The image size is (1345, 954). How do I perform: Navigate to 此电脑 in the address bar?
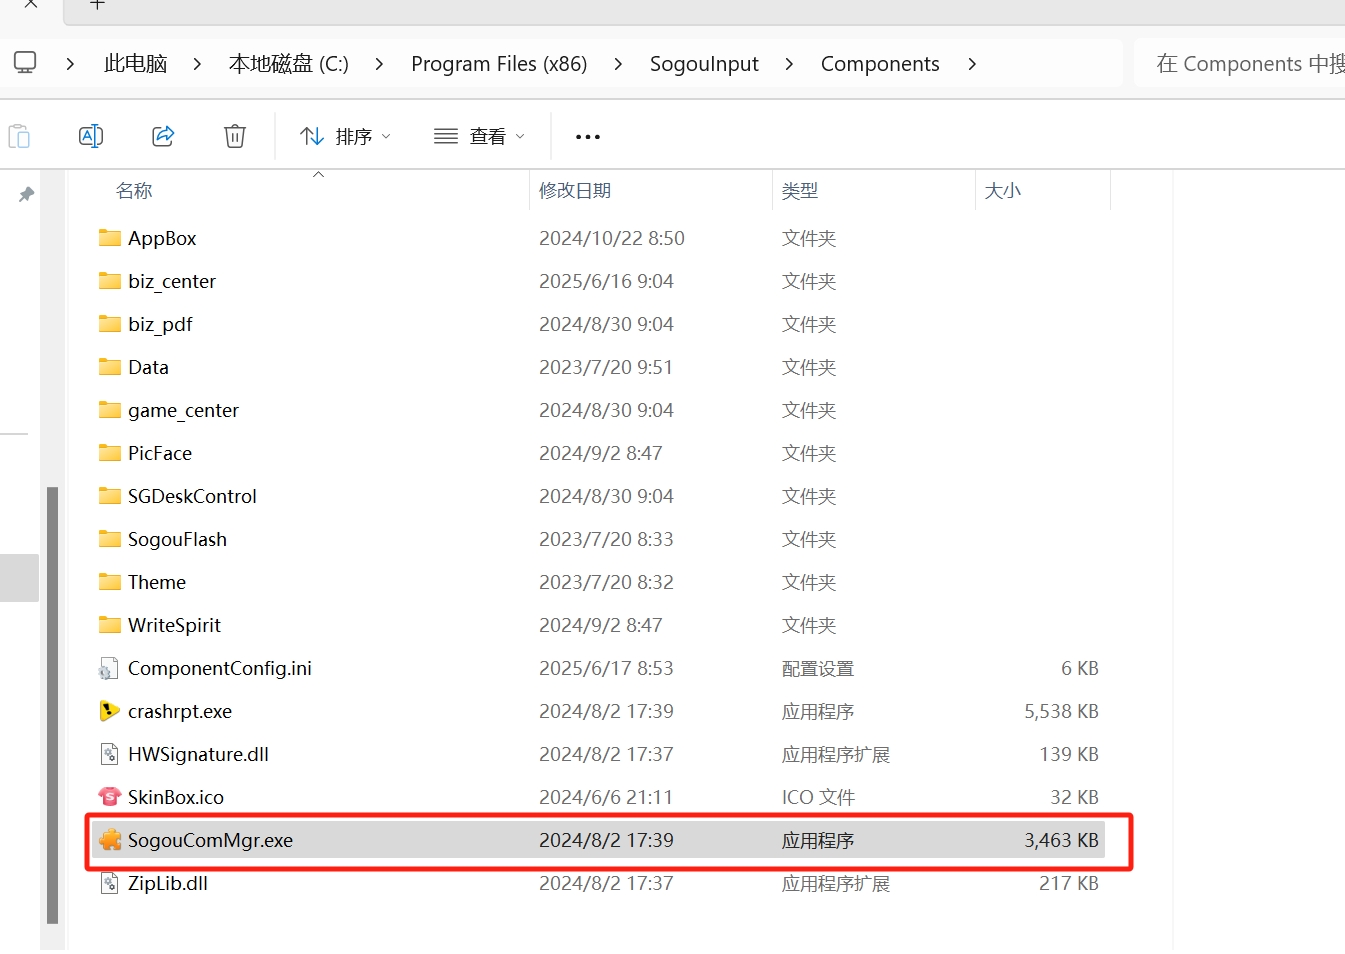136,64
